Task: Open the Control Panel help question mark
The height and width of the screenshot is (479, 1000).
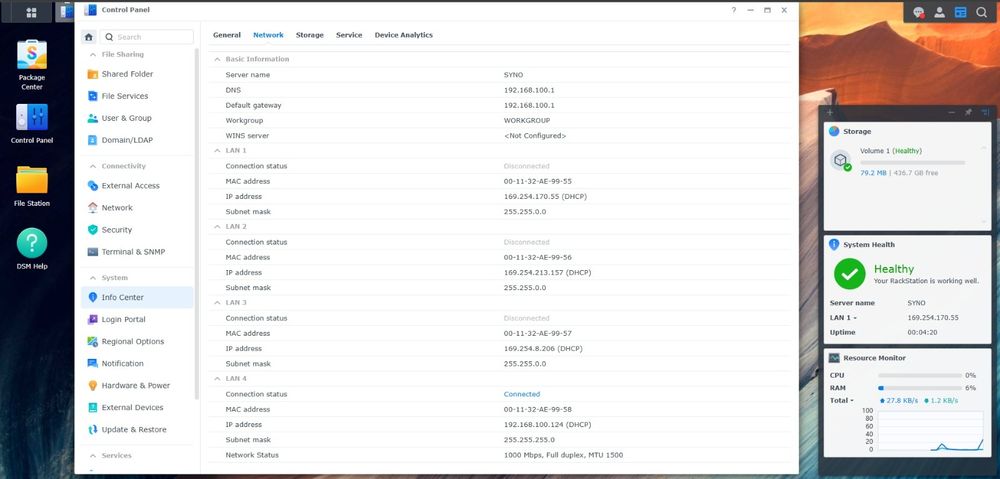Action: click(734, 10)
